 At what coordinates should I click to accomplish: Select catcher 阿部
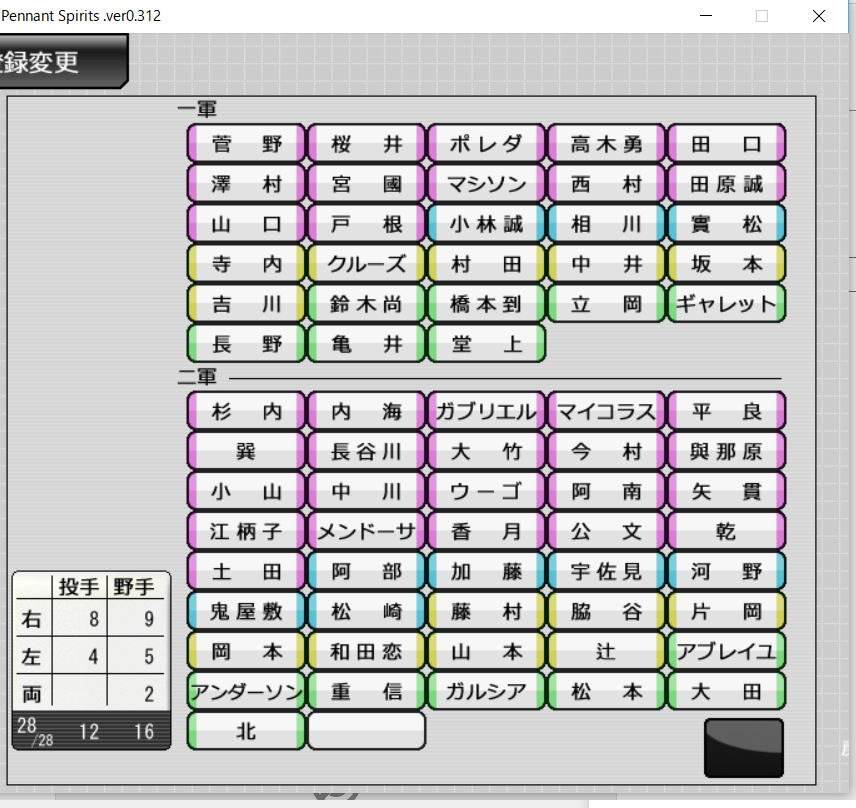[x=366, y=572]
